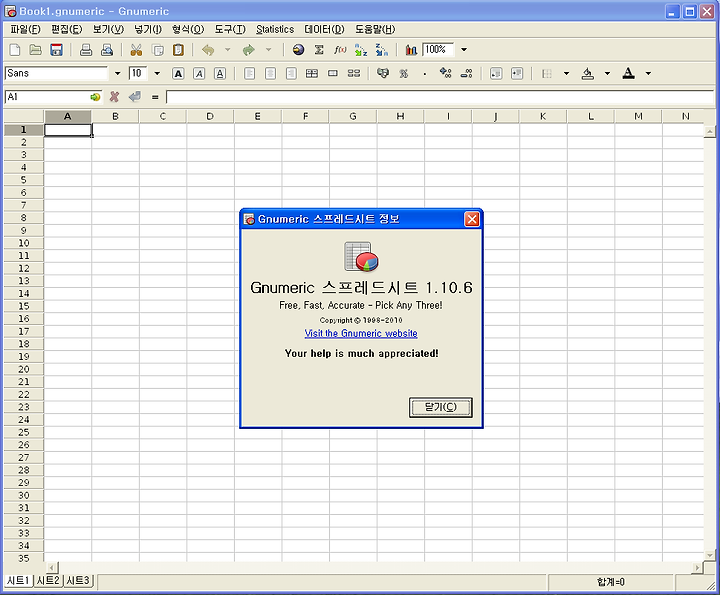Toggle bold formatting
This screenshot has width=720, height=595.
[178, 73]
